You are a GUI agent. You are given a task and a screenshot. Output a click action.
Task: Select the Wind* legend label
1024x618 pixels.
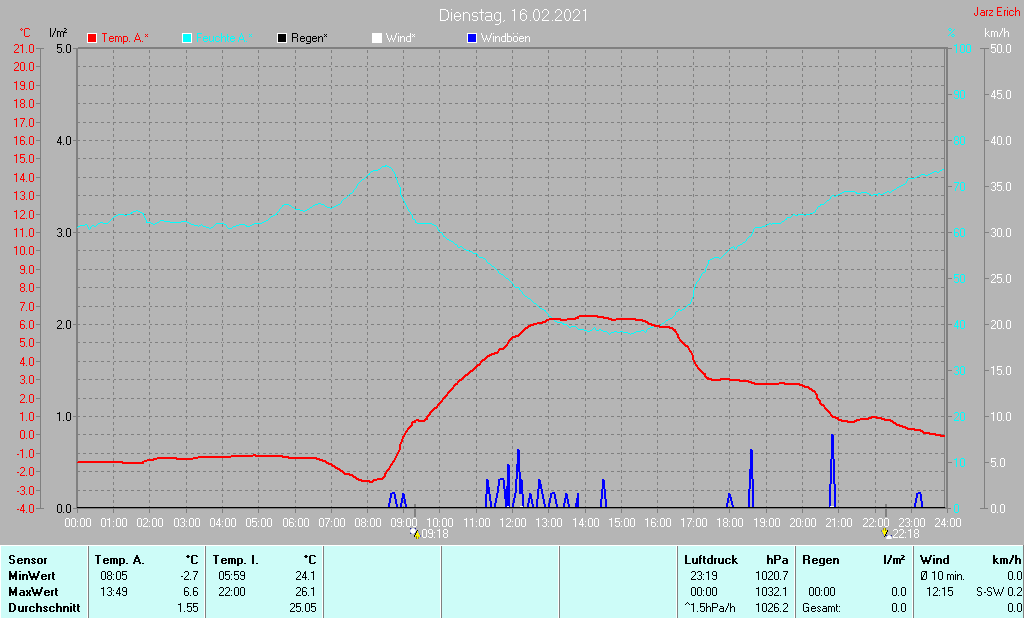click(x=400, y=39)
